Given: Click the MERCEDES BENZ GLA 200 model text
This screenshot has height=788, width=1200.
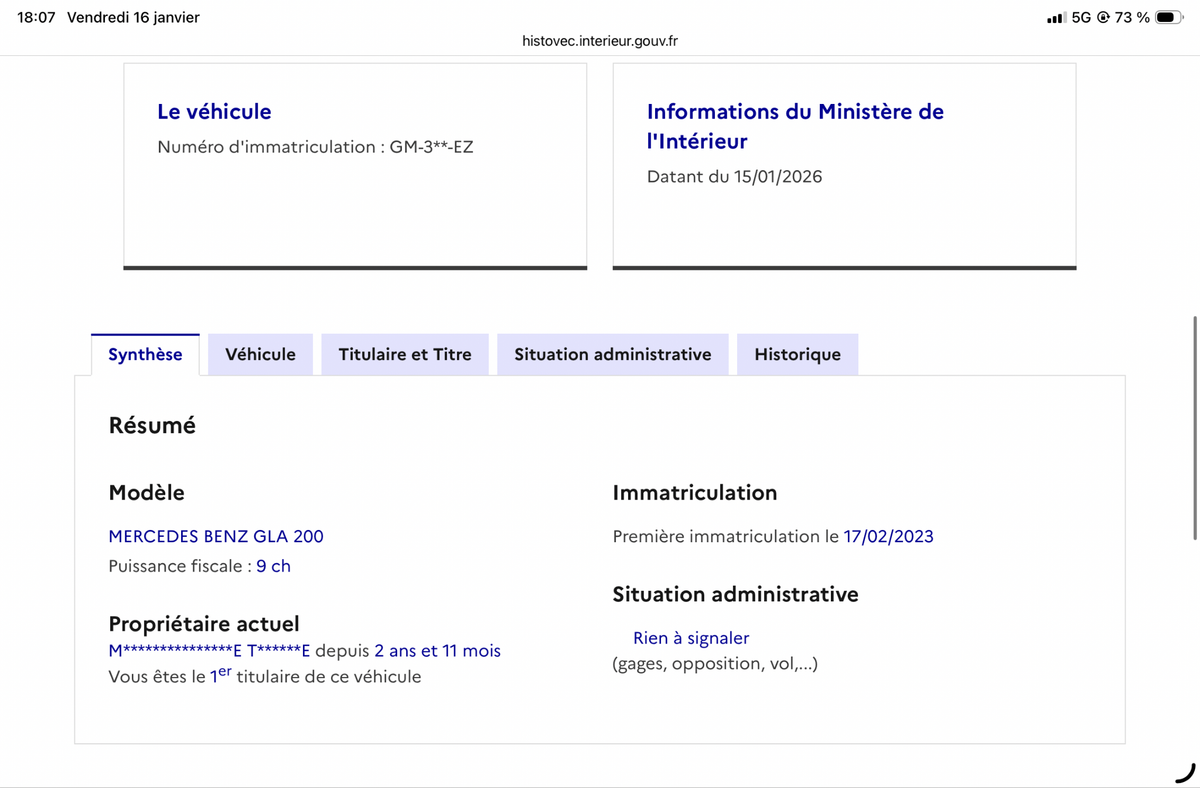Looking at the screenshot, I should pyautogui.click(x=216, y=536).
